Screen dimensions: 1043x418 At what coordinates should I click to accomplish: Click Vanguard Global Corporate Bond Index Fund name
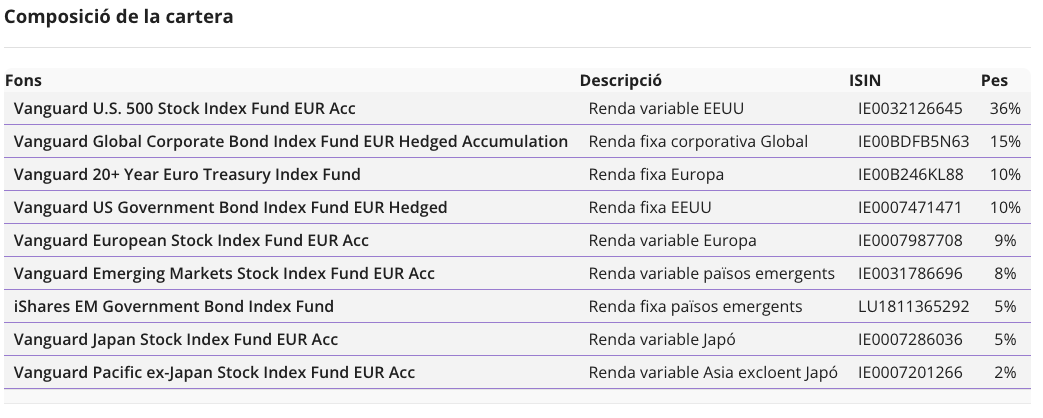point(291,141)
